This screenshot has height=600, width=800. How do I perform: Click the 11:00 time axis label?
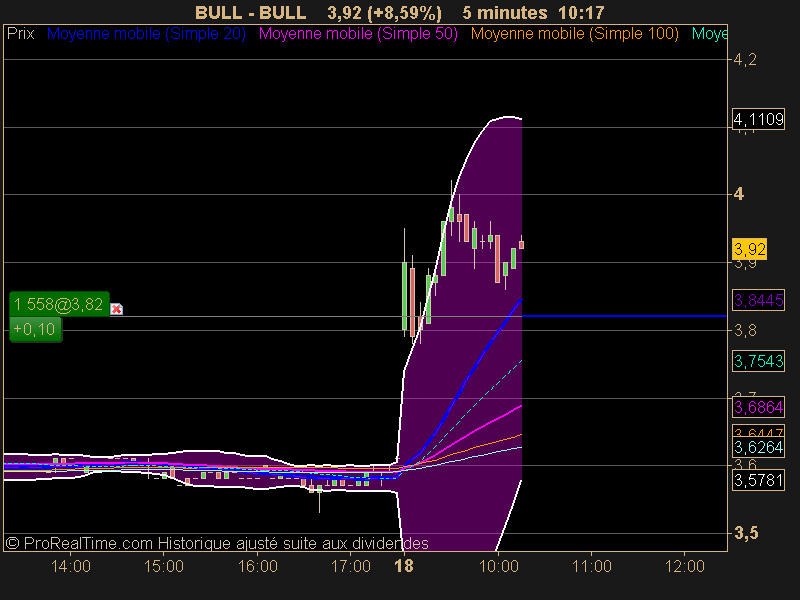pos(592,566)
